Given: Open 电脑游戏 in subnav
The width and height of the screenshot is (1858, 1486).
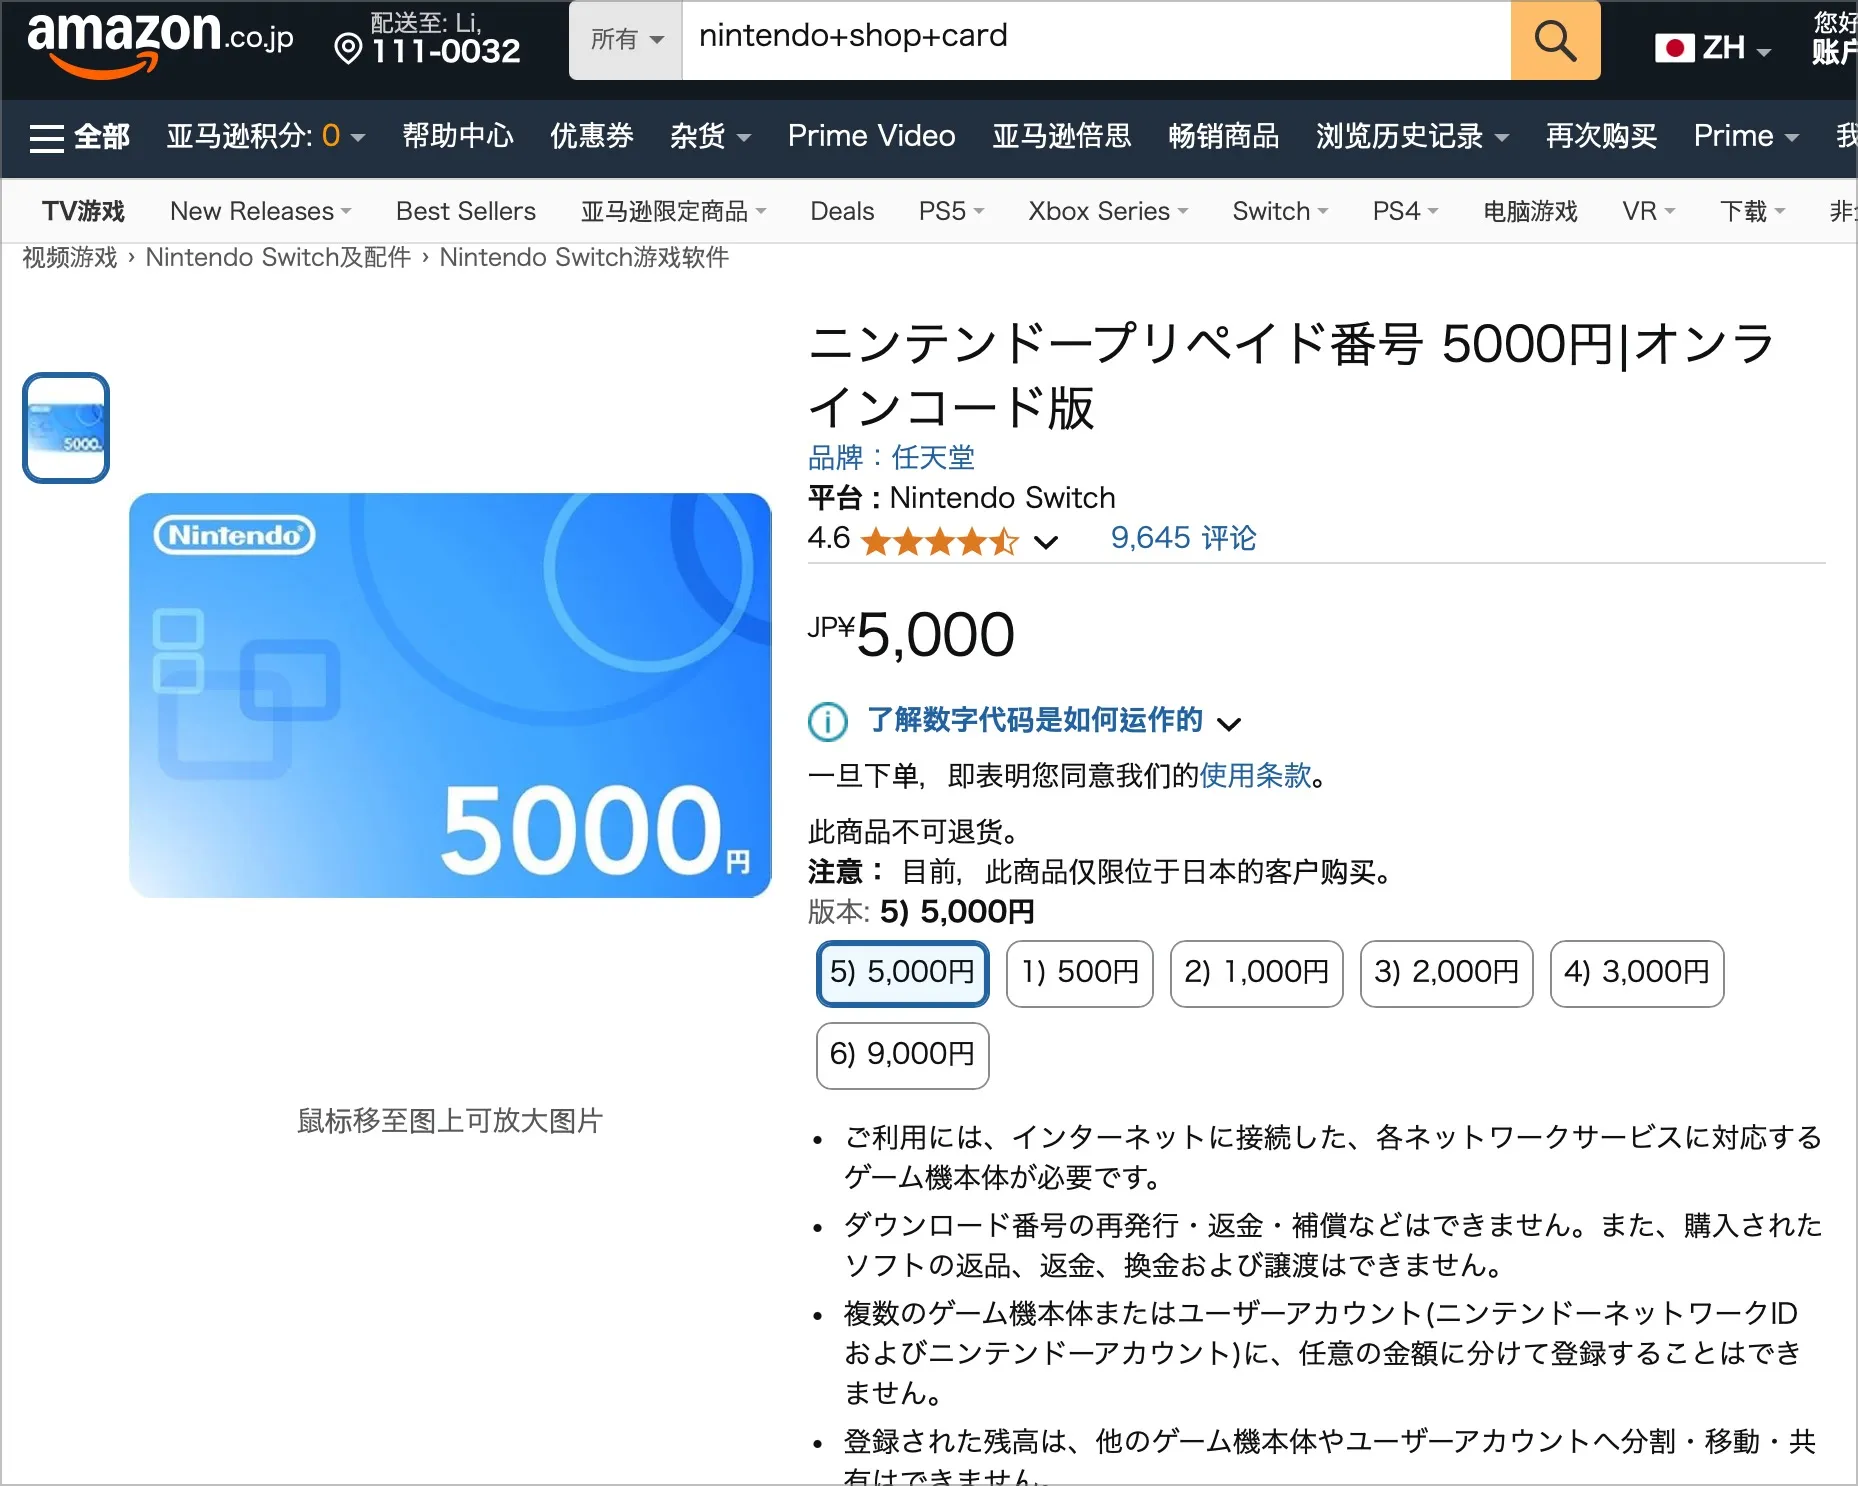Looking at the screenshot, I should coord(1530,211).
